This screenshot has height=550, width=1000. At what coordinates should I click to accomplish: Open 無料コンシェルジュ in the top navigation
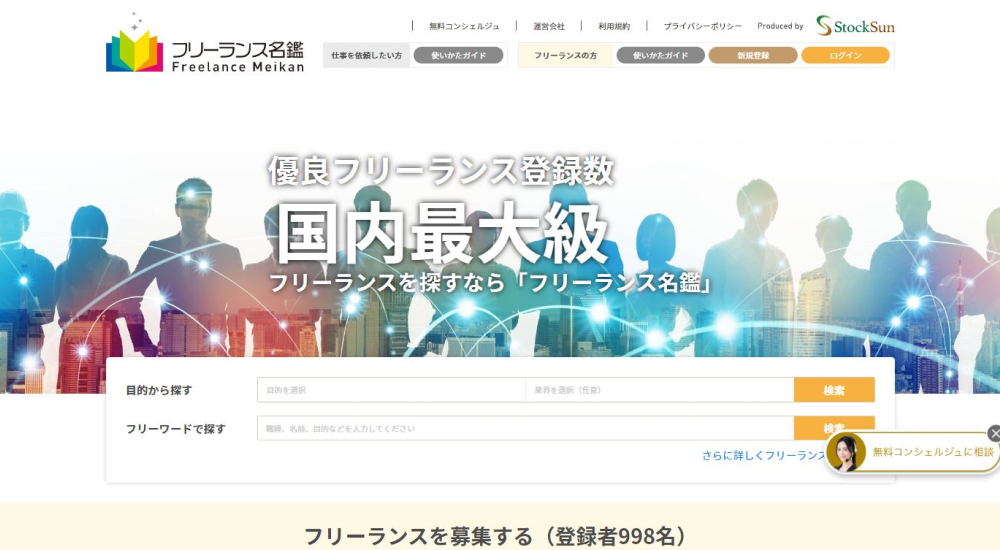coord(464,26)
